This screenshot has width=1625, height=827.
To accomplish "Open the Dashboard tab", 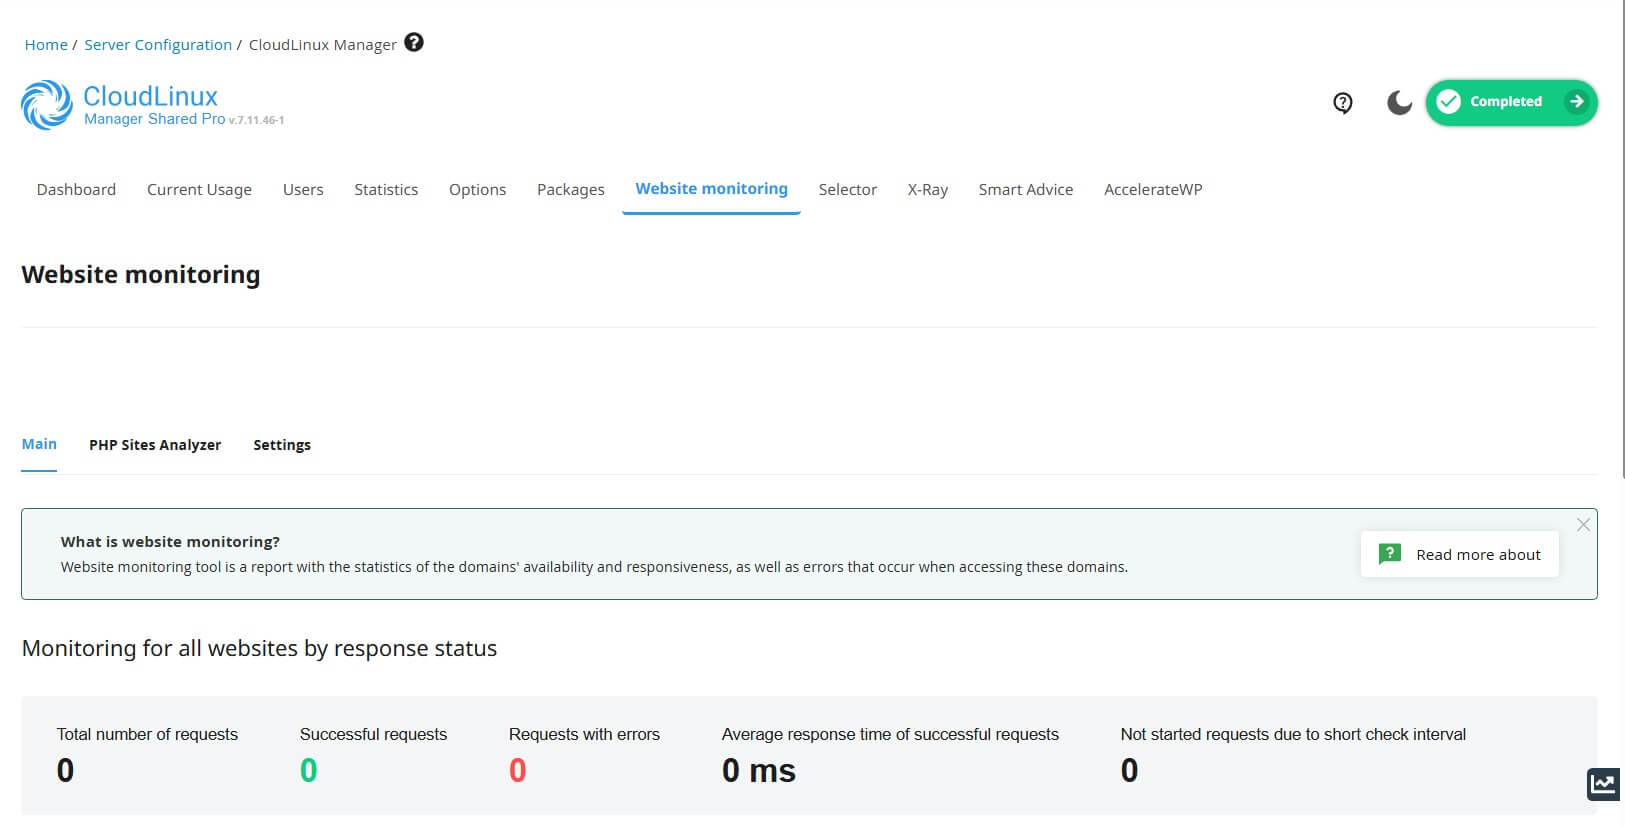I will (76, 189).
